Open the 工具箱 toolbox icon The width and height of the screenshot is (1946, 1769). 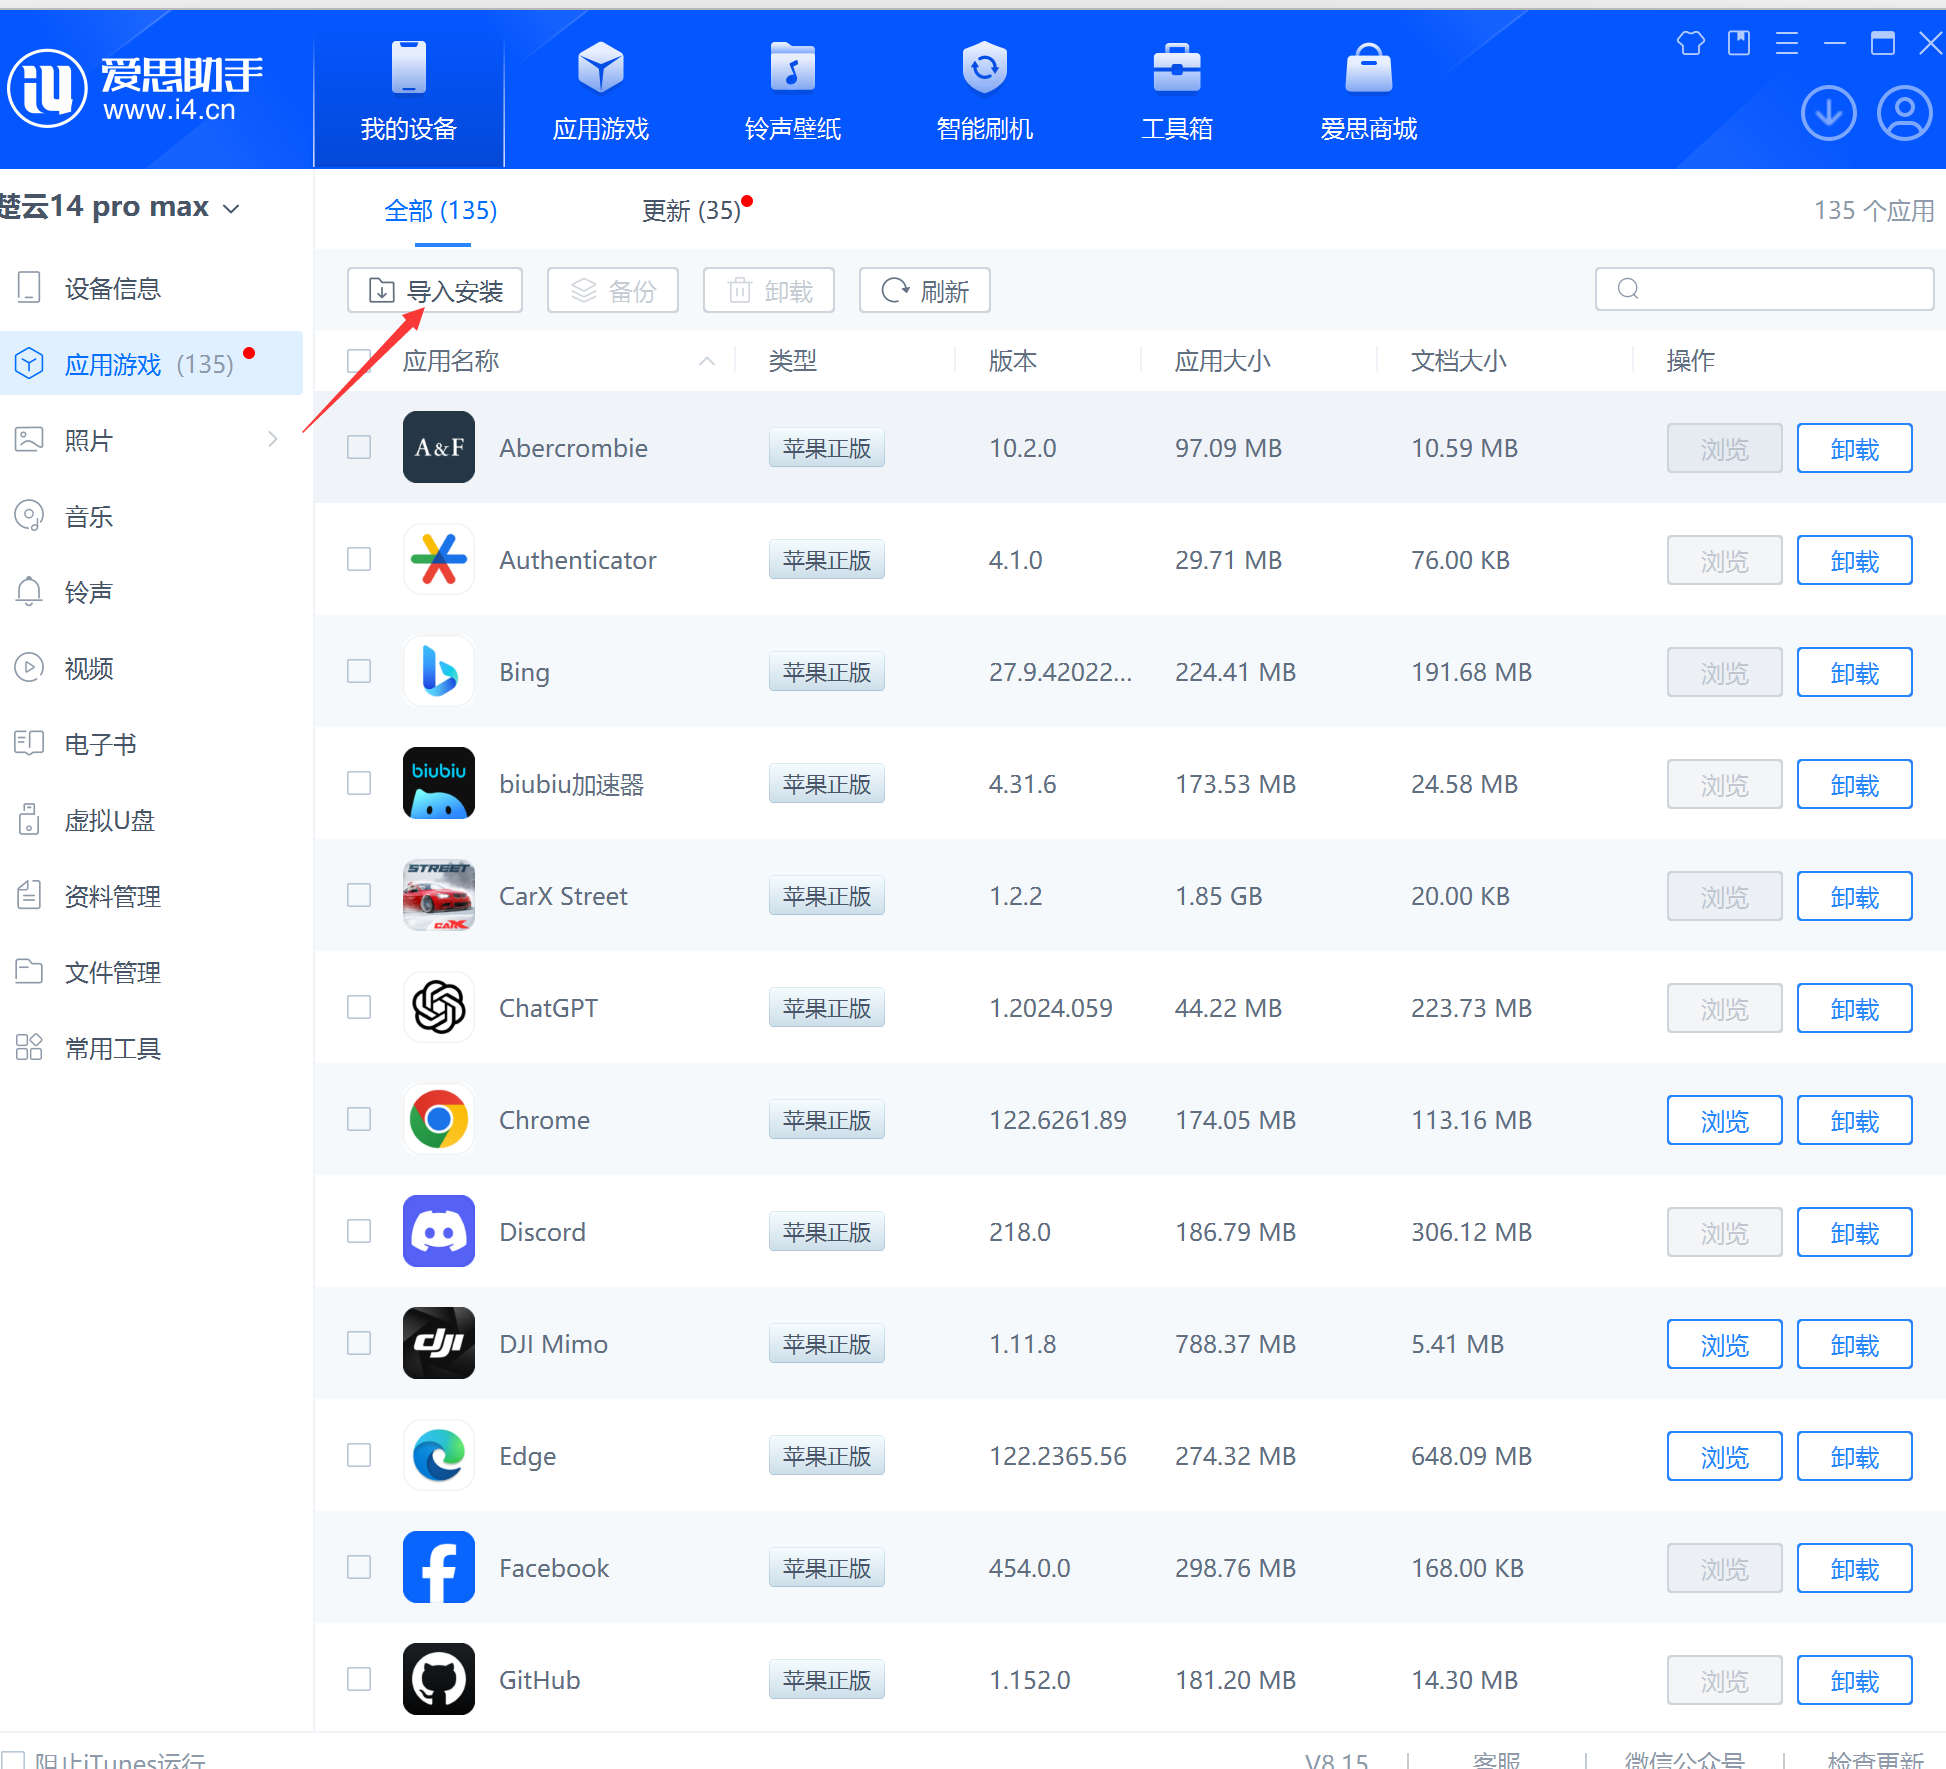click(1176, 68)
